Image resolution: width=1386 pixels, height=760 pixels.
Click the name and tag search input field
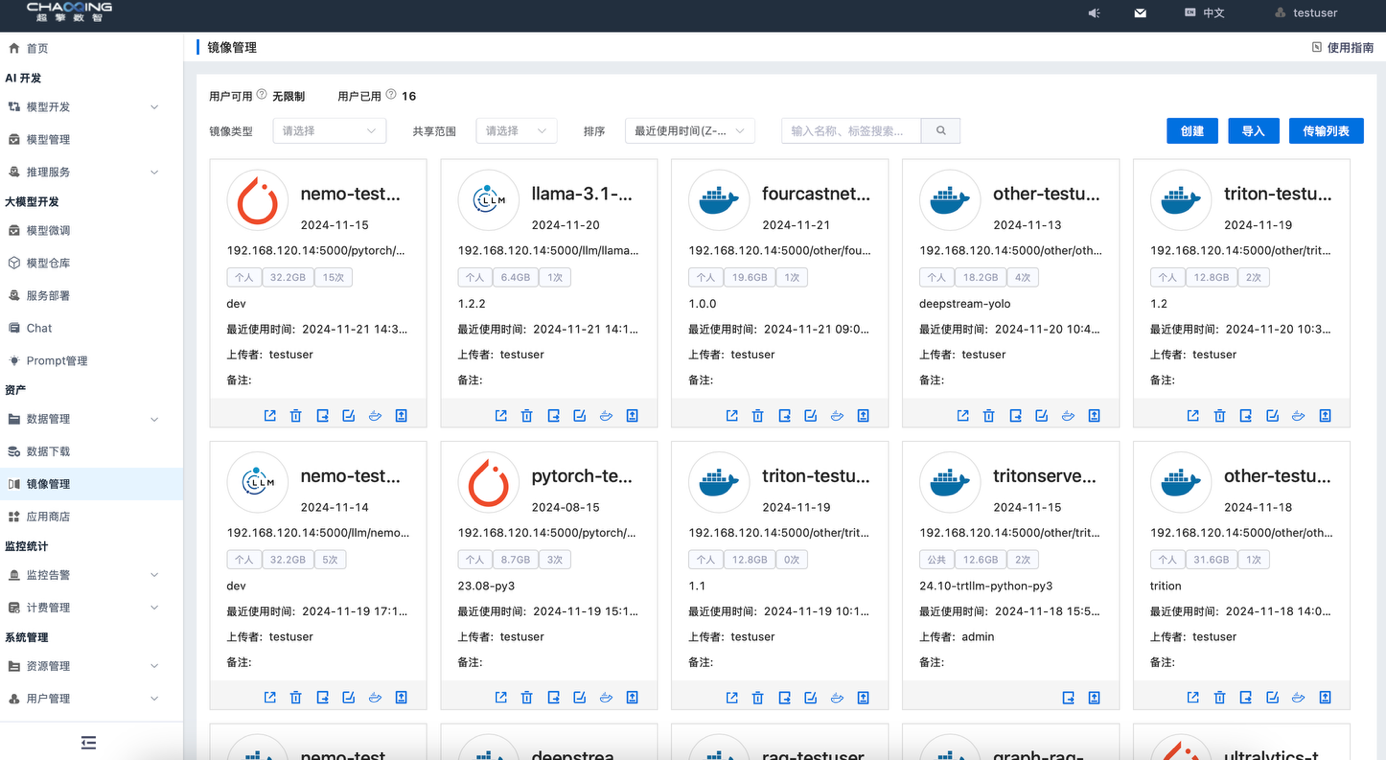click(x=851, y=131)
